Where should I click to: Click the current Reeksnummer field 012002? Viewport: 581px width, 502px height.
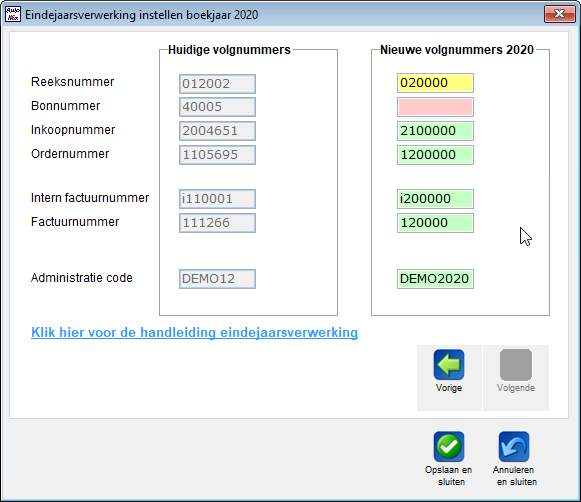[218, 84]
